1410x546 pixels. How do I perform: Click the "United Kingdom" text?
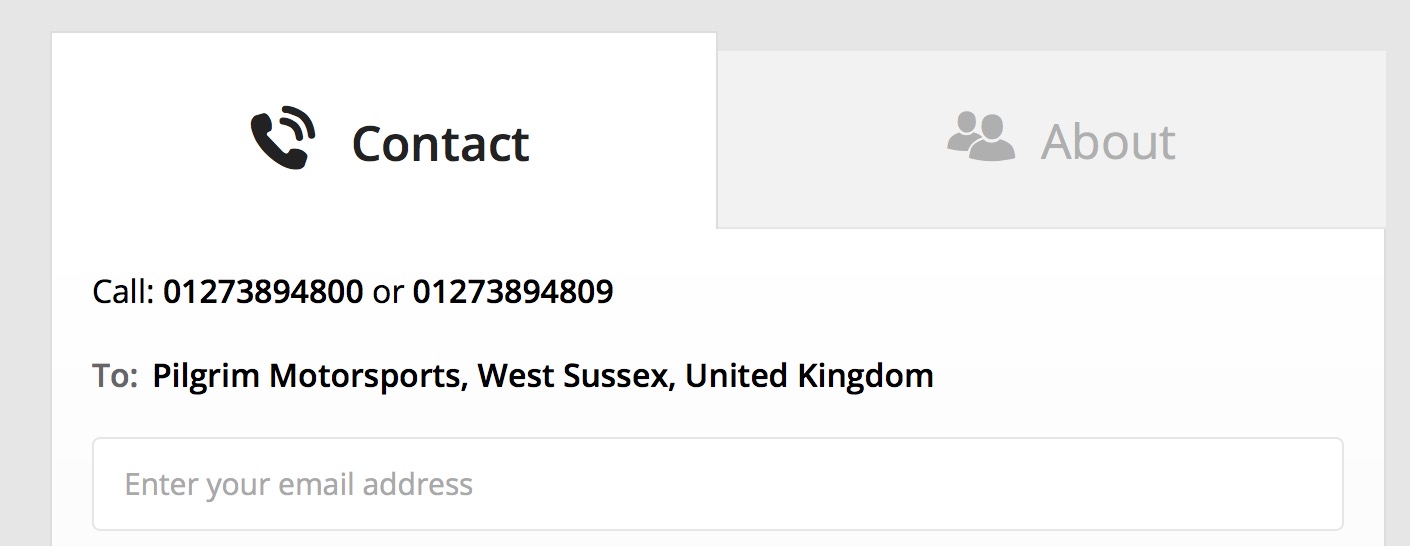coord(809,376)
